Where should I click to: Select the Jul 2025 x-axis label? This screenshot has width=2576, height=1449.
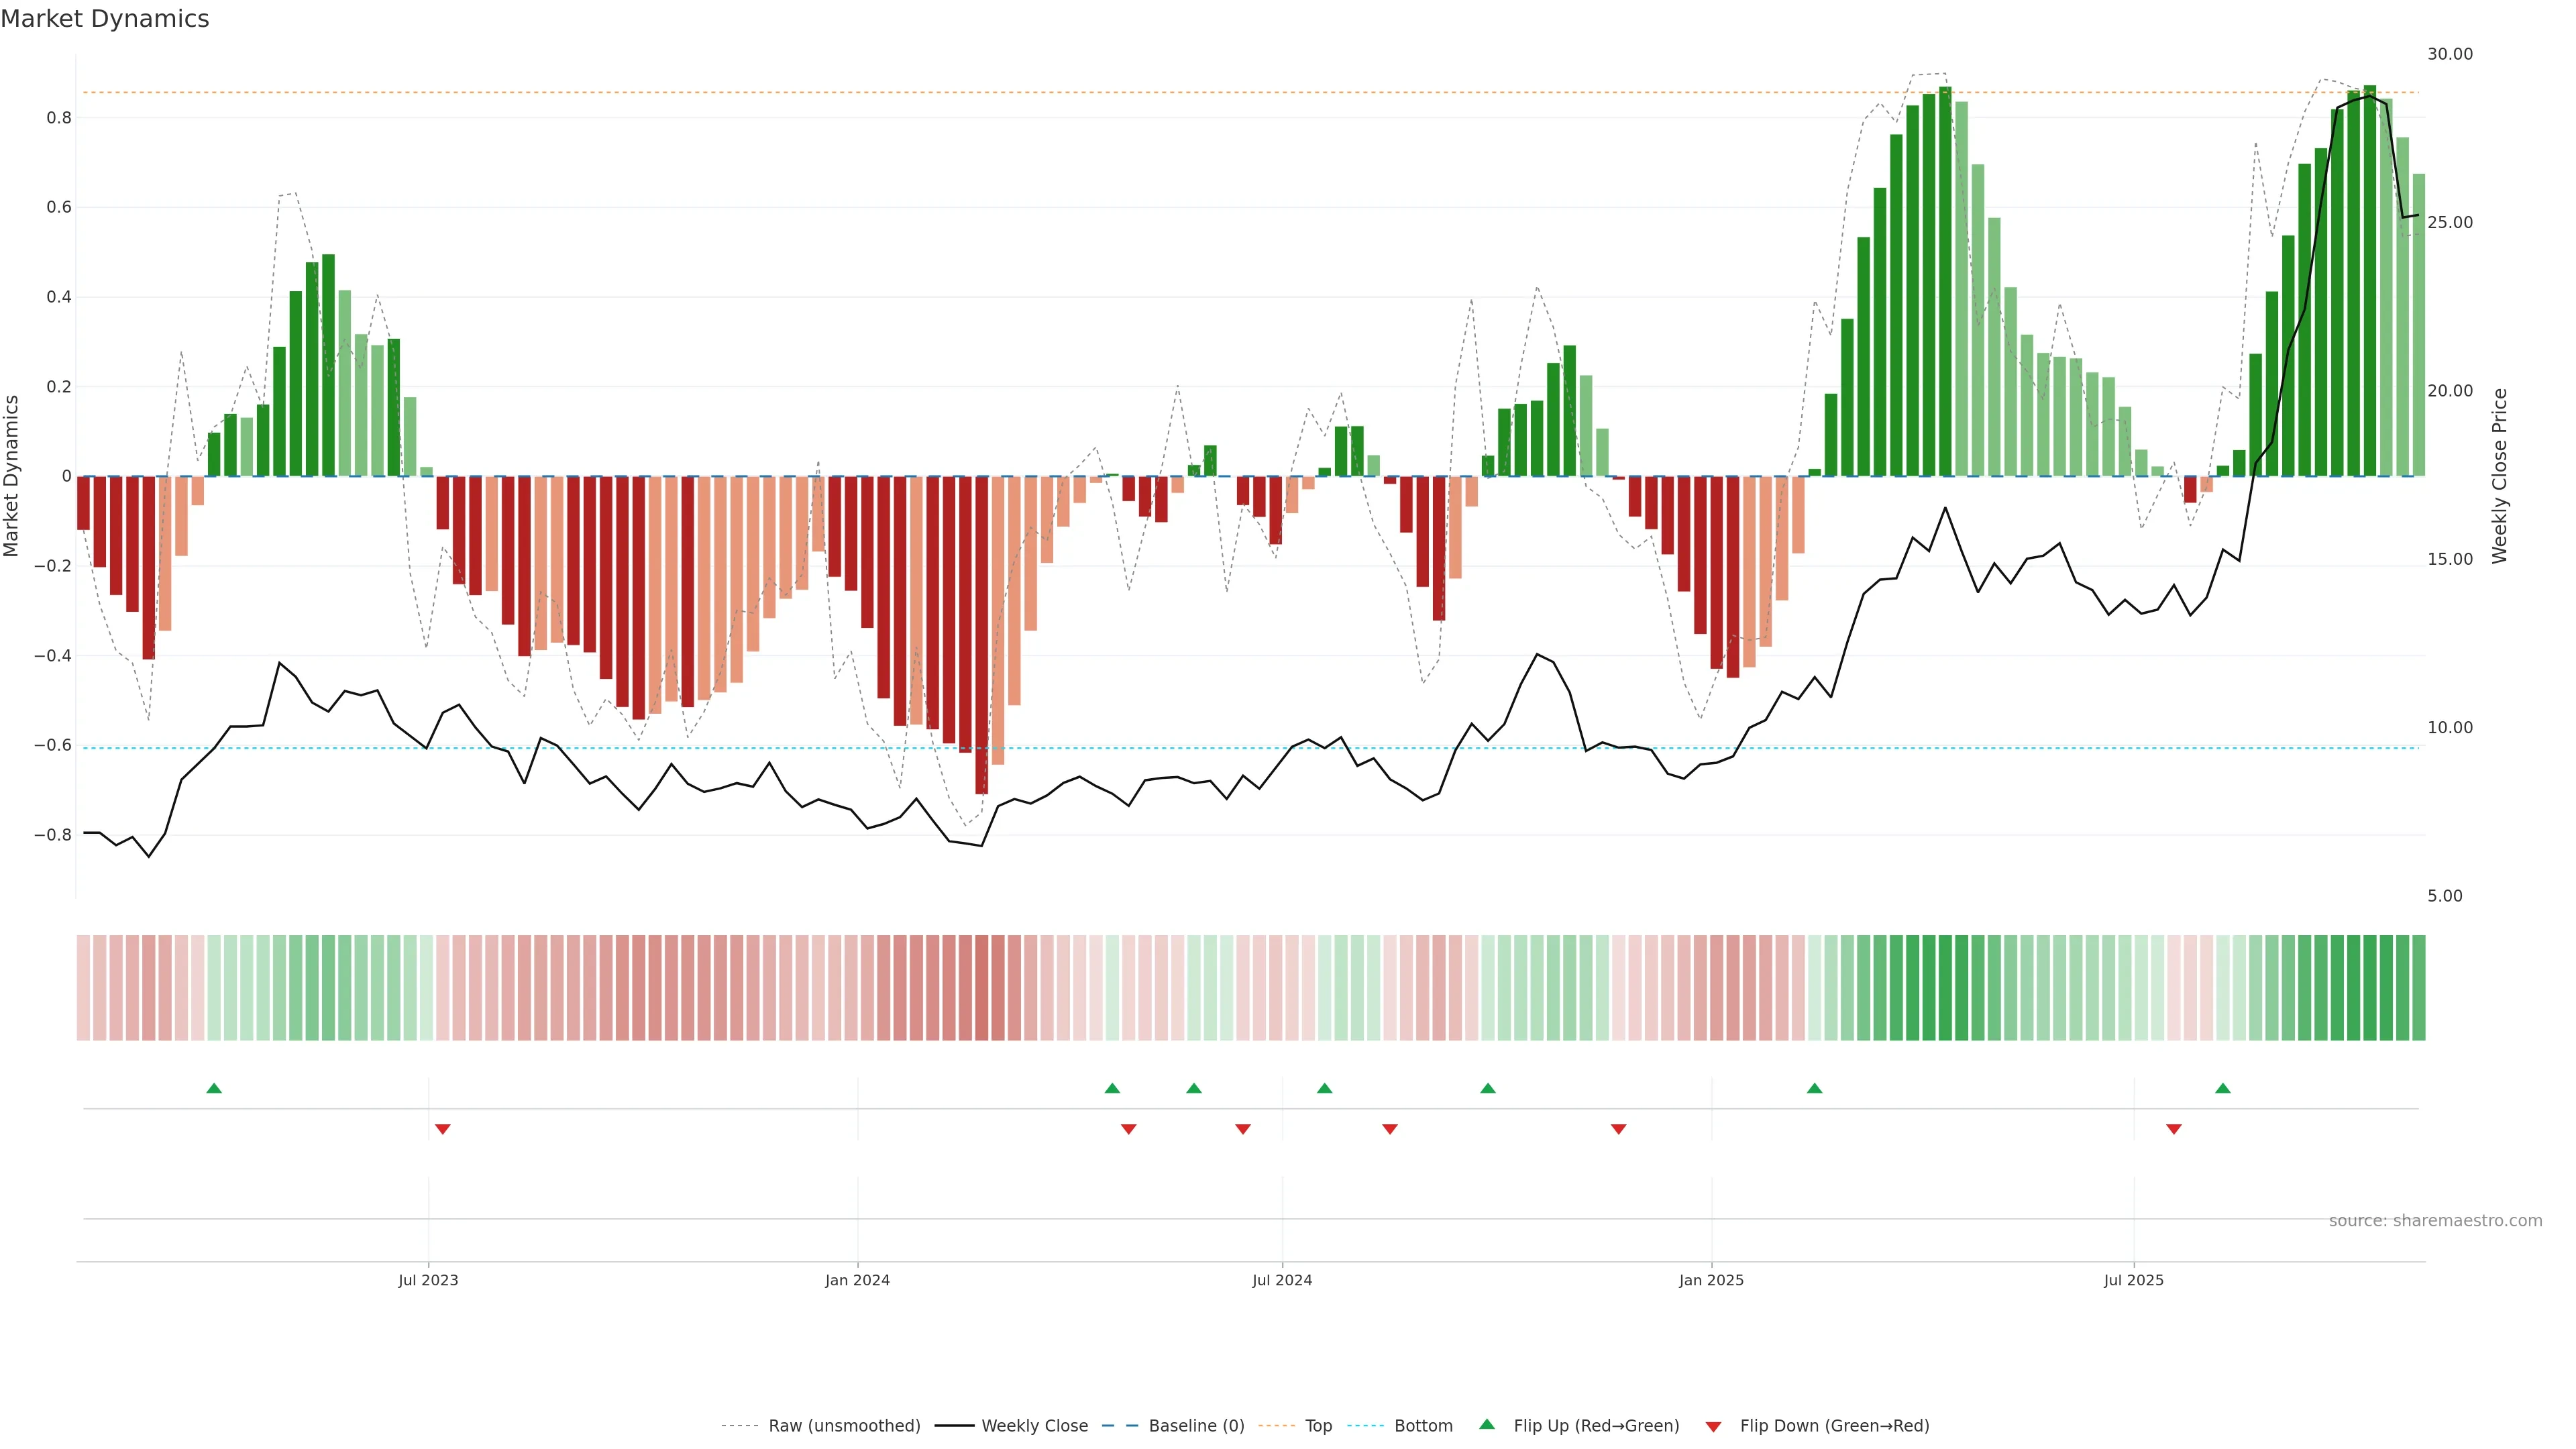click(x=2133, y=1280)
